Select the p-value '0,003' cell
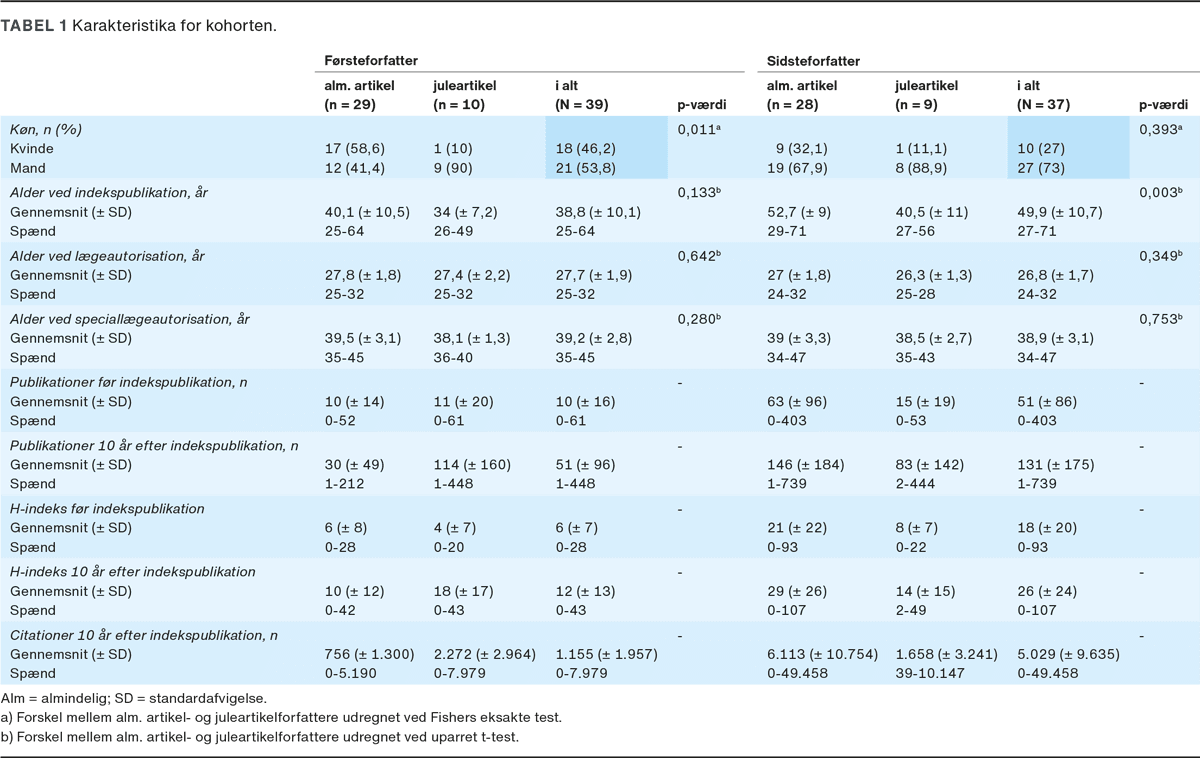 pyautogui.click(x=1161, y=192)
